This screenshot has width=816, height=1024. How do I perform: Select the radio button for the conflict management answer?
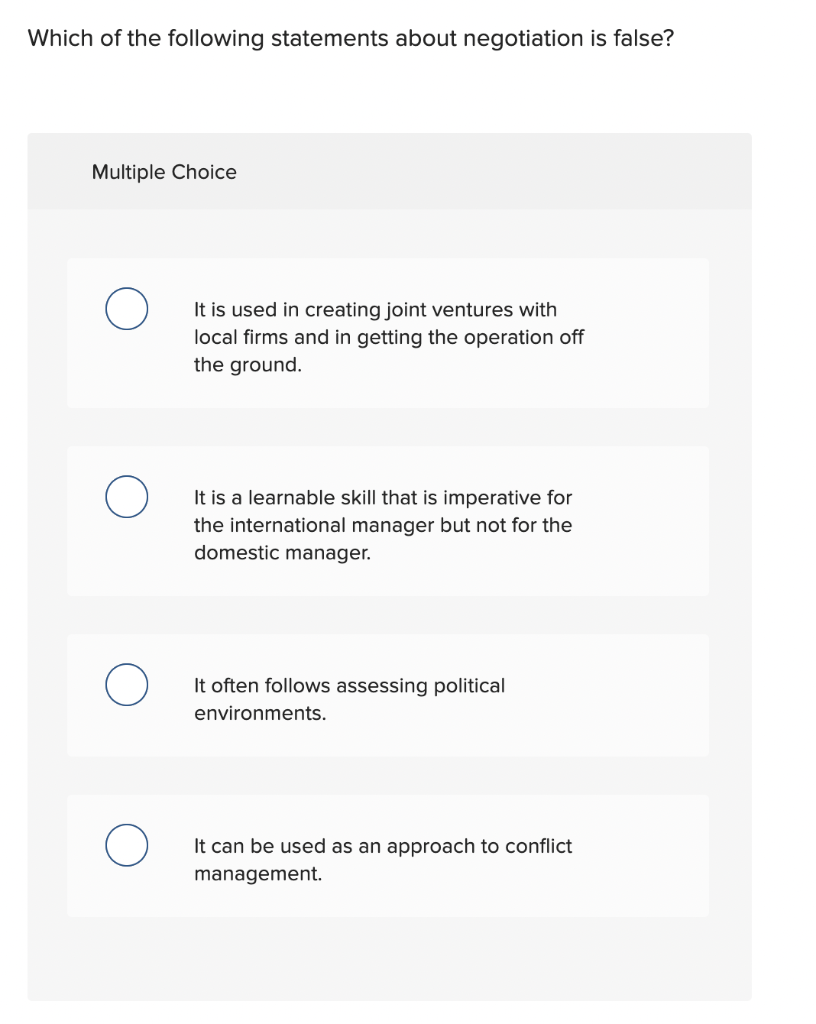(126, 845)
